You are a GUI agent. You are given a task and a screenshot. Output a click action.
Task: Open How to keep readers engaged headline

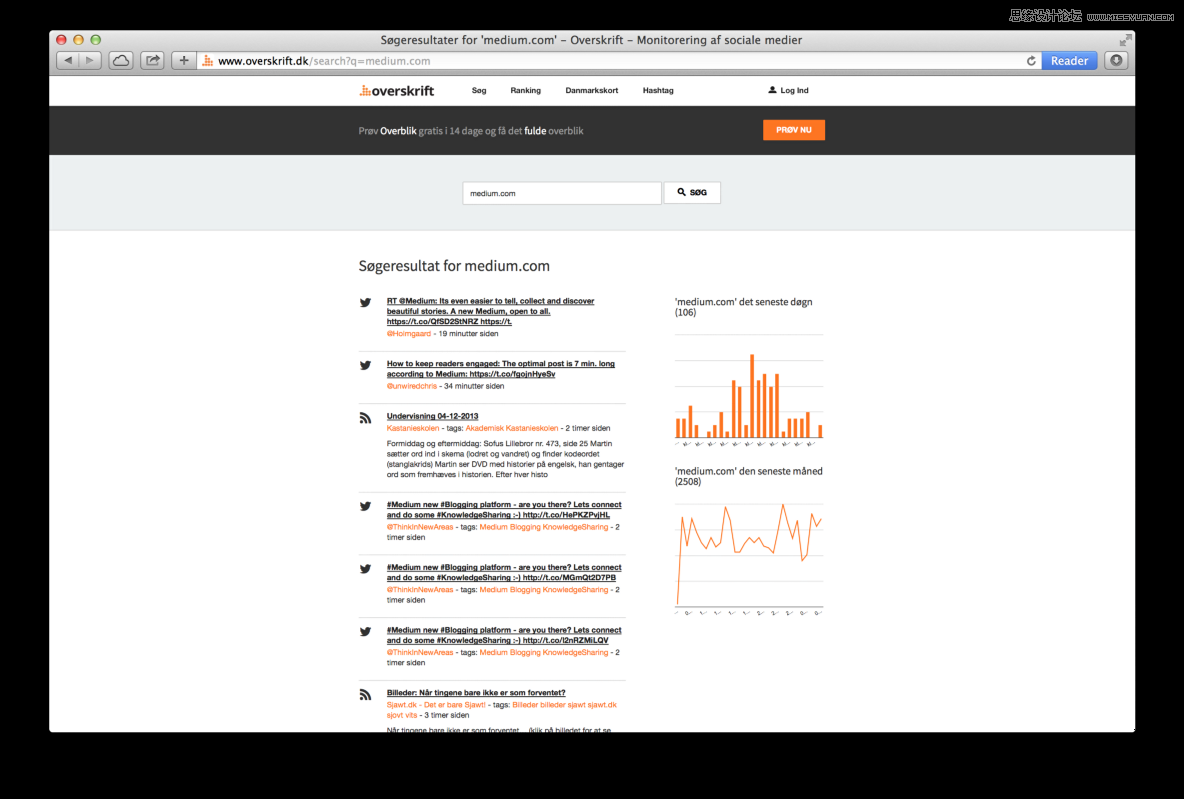click(x=501, y=369)
